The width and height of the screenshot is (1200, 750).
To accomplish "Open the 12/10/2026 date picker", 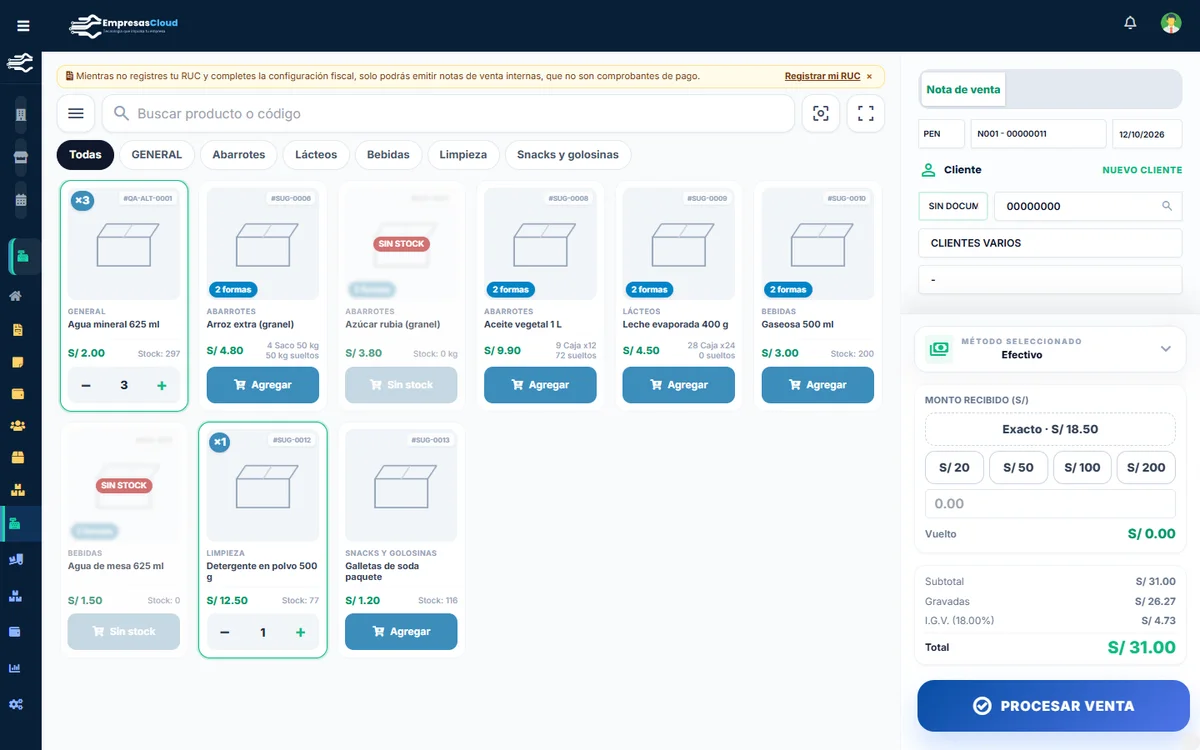I will pyautogui.click(x=1147, y=133).
